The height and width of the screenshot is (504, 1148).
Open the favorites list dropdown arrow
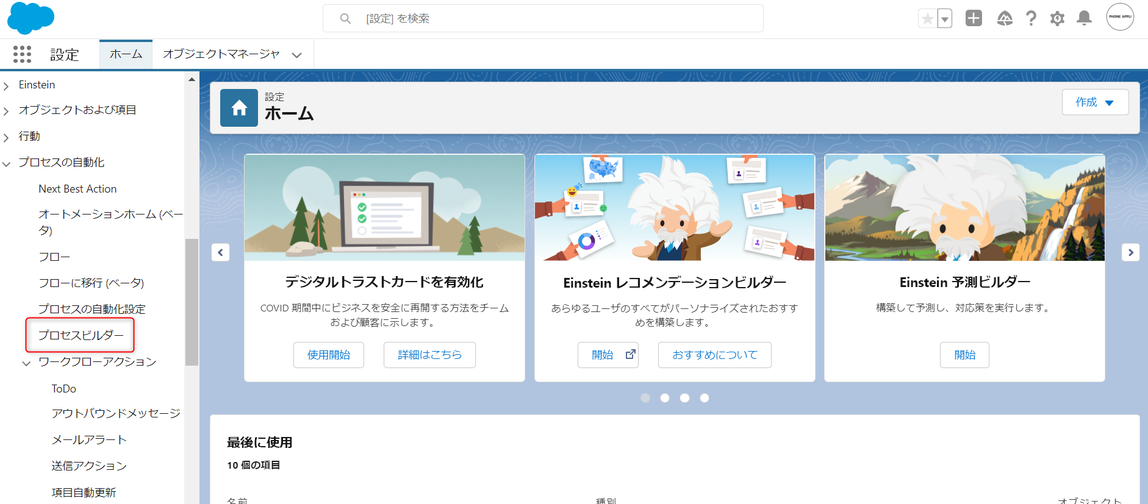tap(944, 19)
